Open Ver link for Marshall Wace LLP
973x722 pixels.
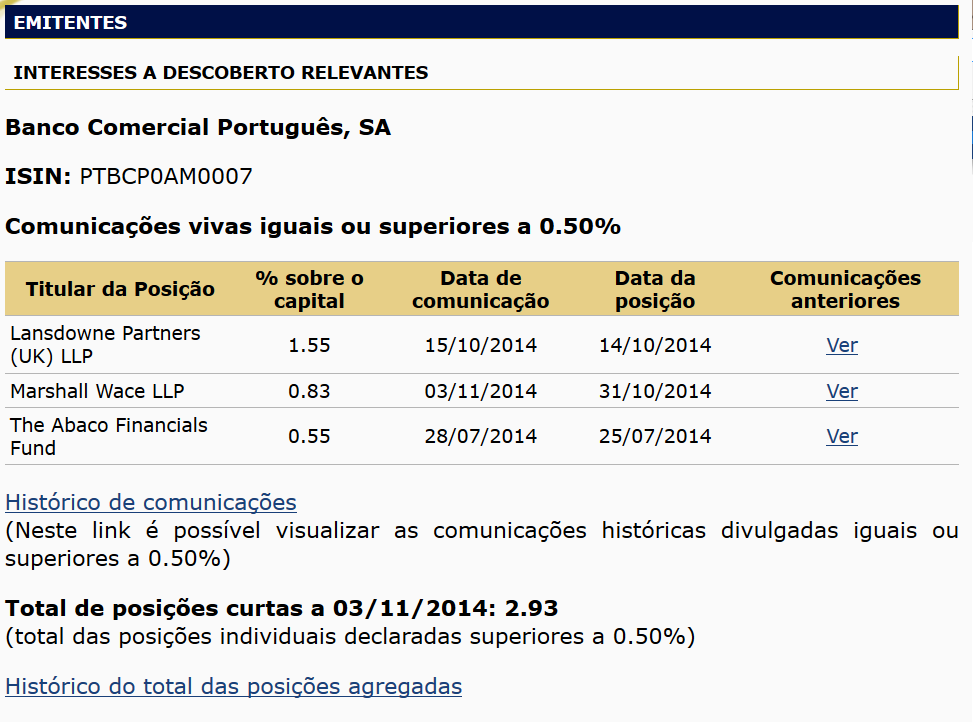841,391
